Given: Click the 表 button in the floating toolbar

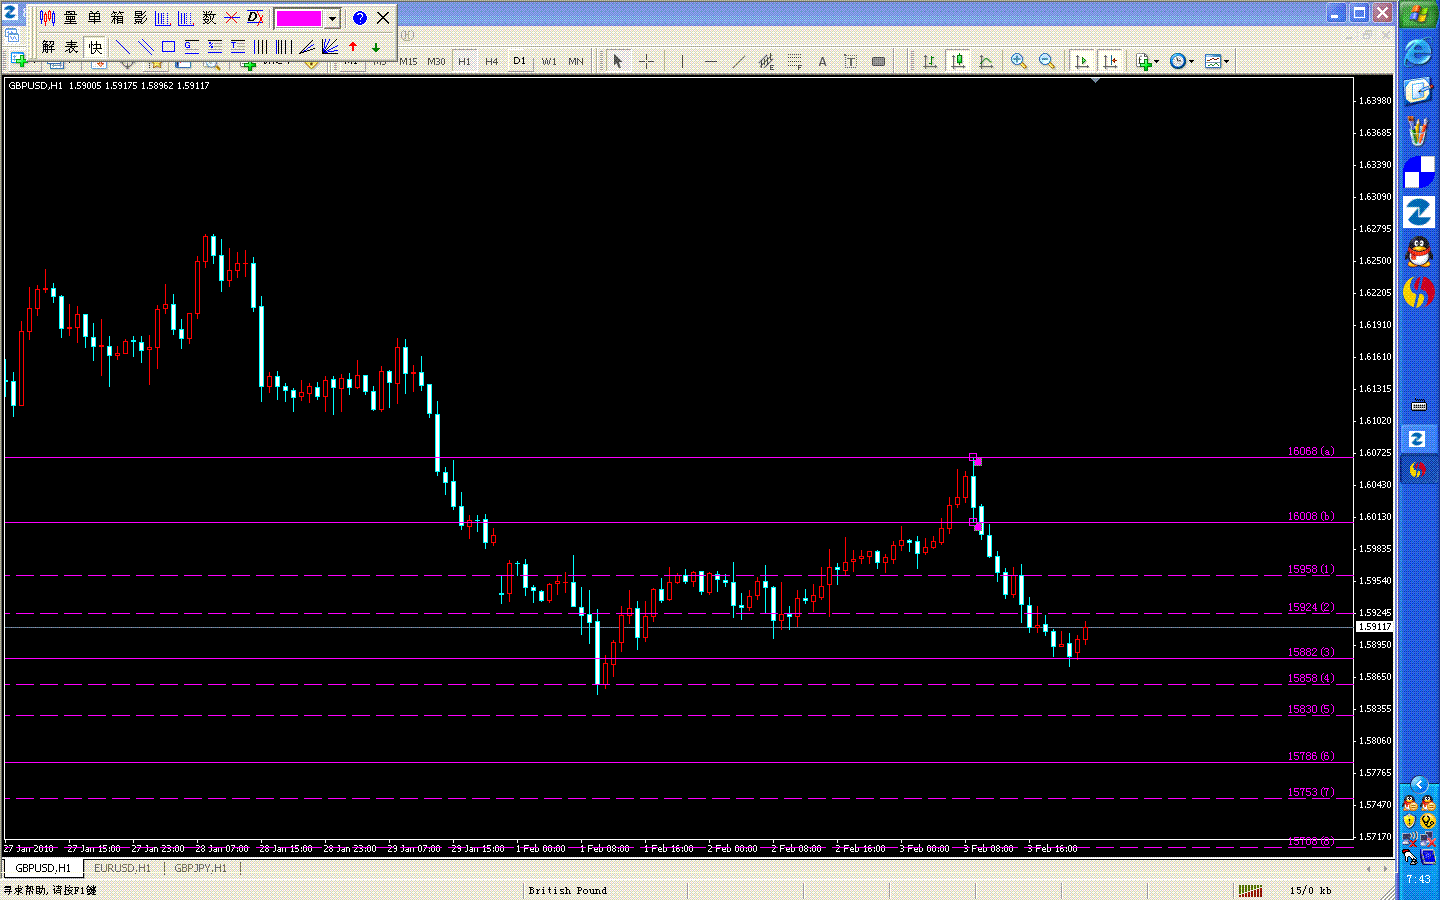Looking at the screenshot, I should coord(71,47).
